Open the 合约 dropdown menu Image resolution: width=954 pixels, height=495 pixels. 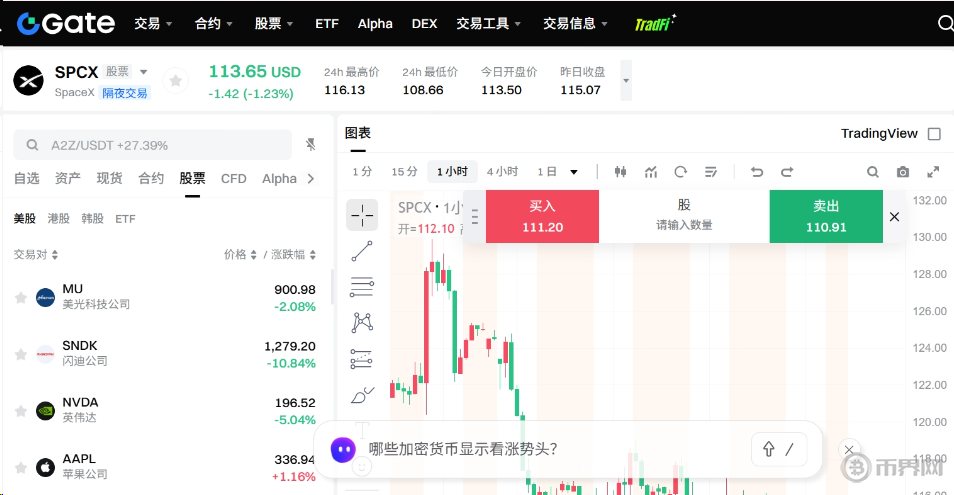click(x=214, y=24)
